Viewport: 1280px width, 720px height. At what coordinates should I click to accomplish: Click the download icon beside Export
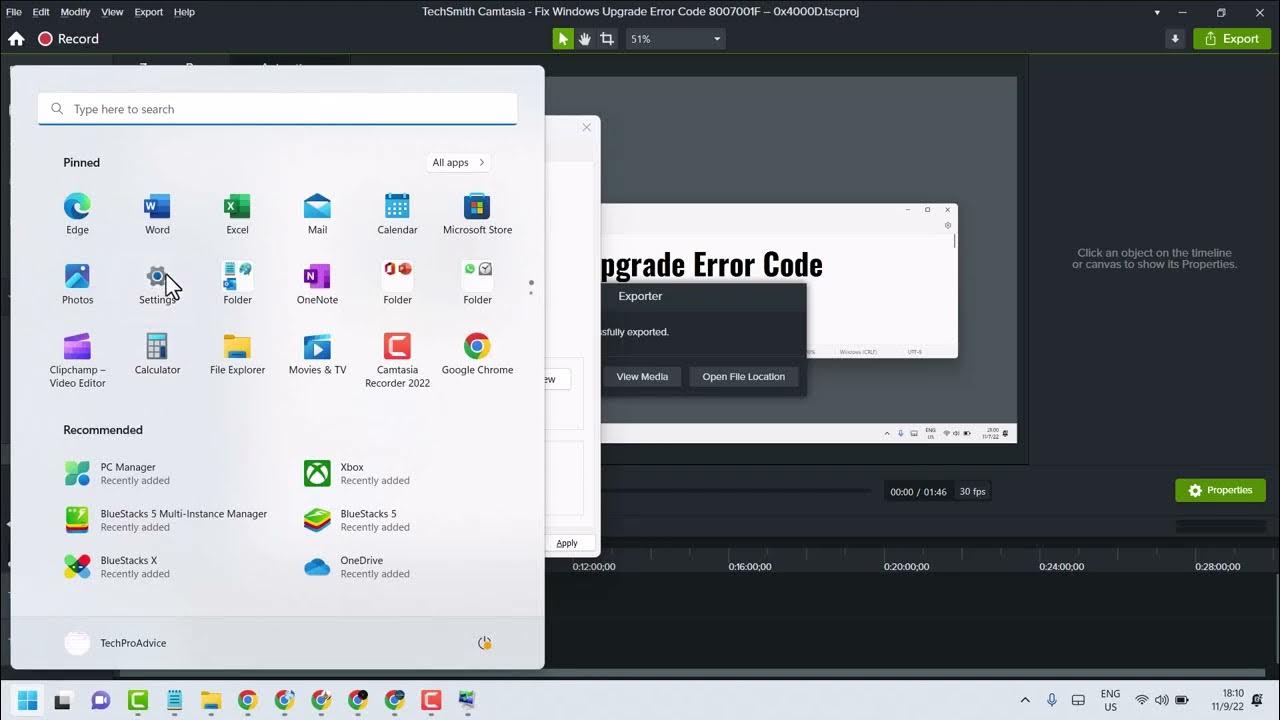1175,39
